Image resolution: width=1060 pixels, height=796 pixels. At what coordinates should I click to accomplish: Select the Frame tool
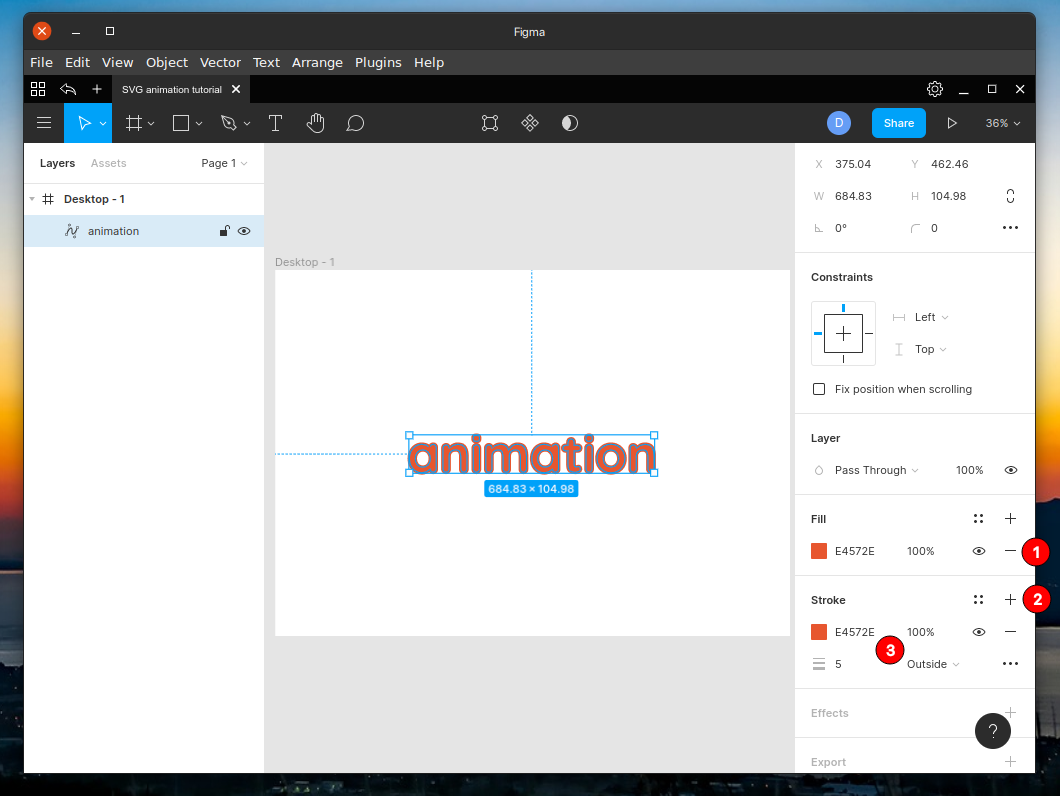135,123
